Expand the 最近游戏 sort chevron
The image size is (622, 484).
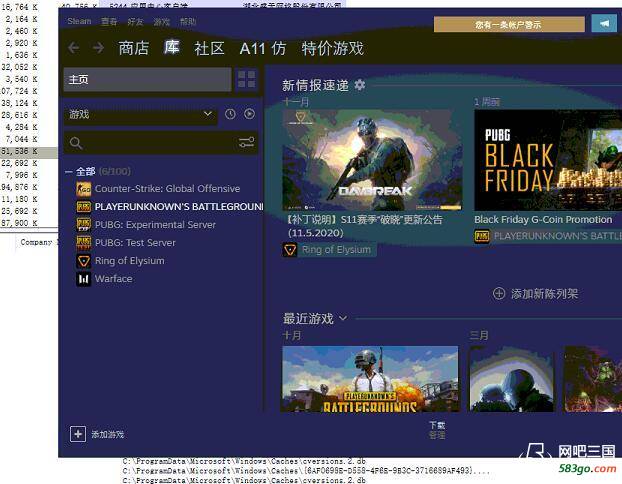pos(343,318)
